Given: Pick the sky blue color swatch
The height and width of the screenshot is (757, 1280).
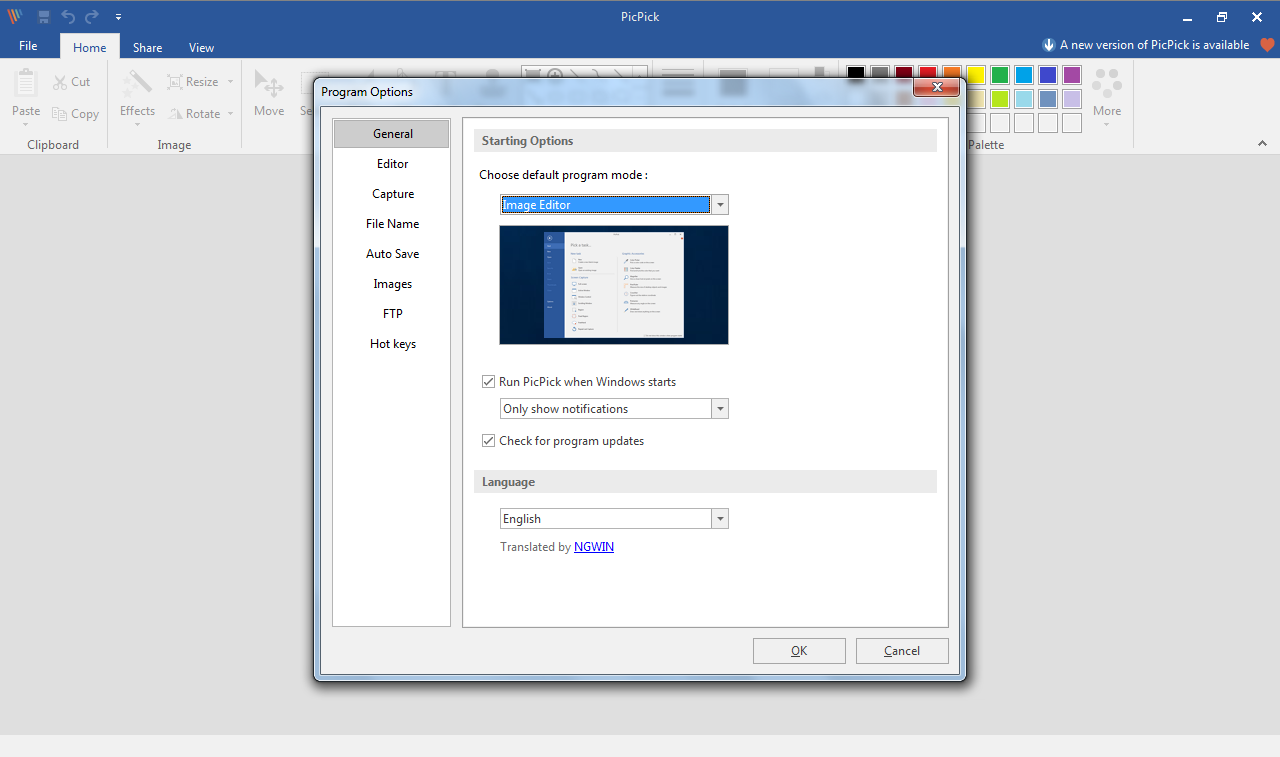Looking at the screenshot, I should (x=1023, y=75).
